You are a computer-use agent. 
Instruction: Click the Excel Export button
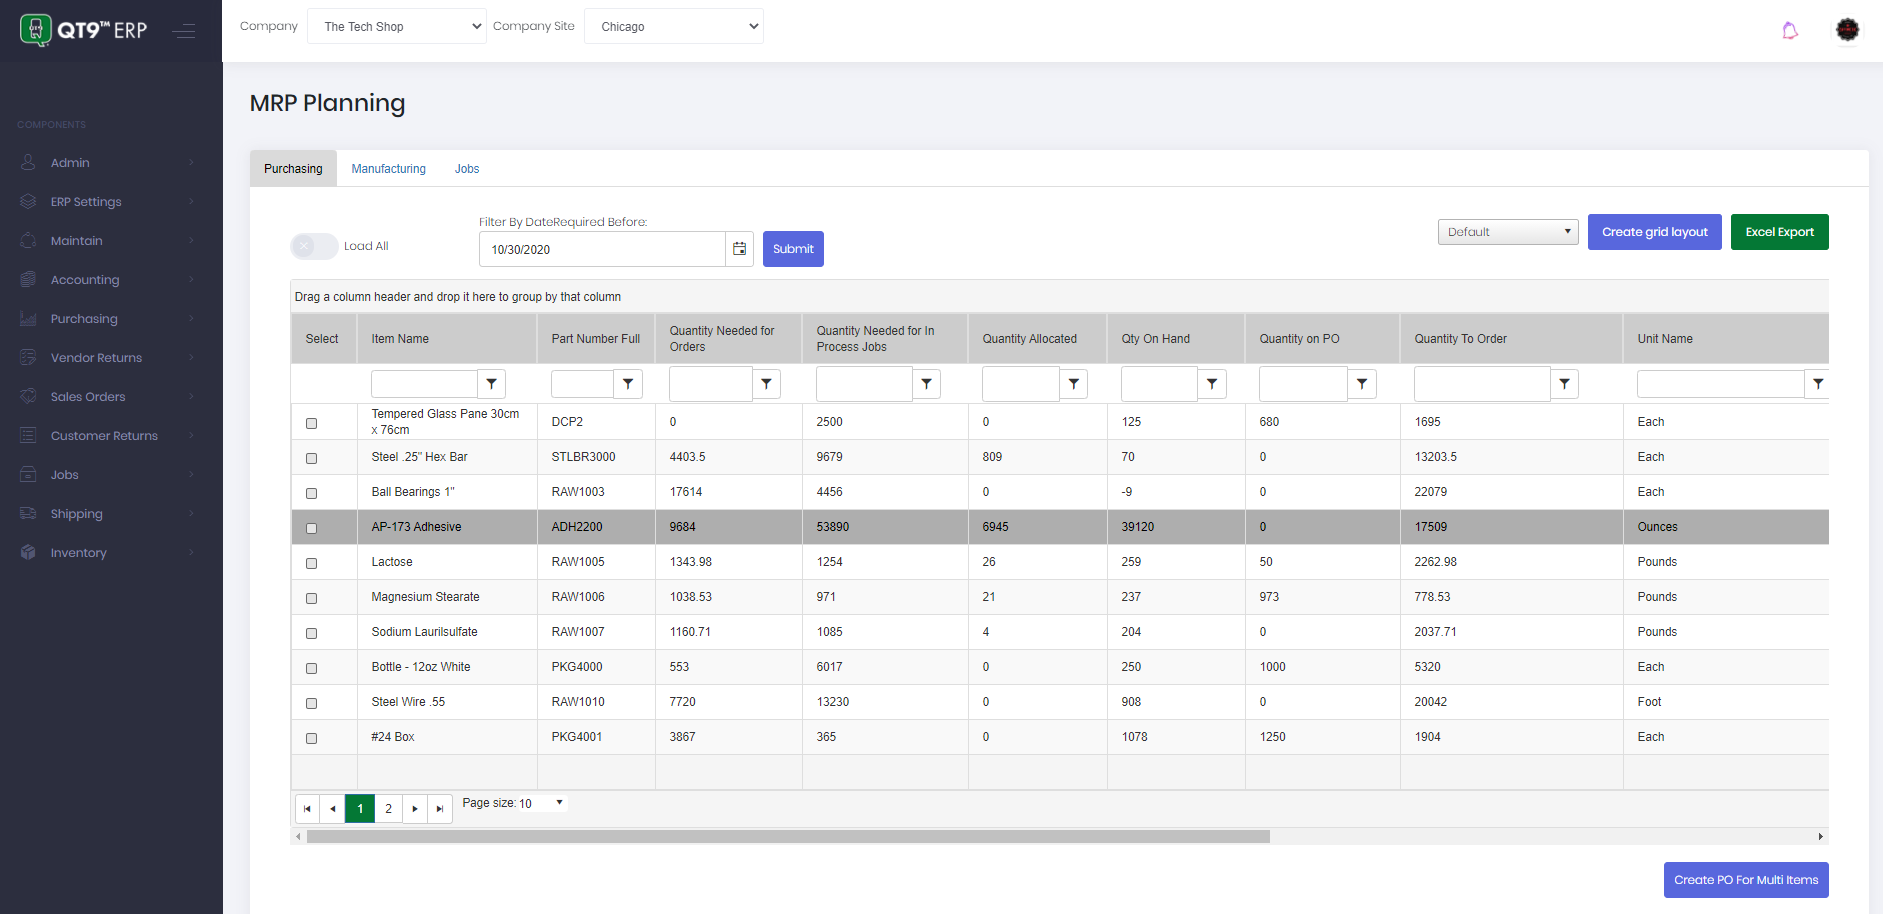pos(1779,232)
